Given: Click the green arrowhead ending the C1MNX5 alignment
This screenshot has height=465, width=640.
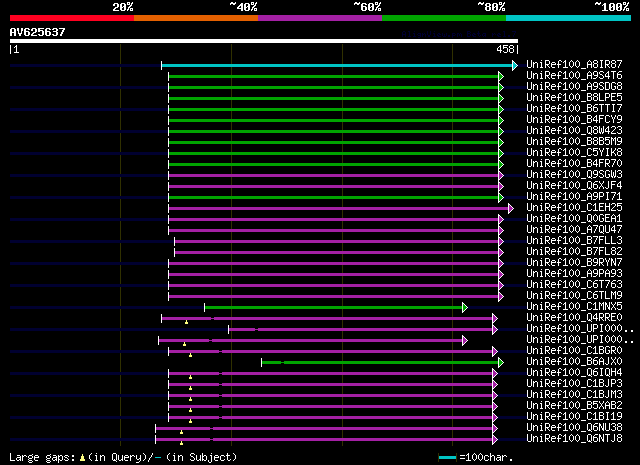Looking at the screenshot, I should 465,308.
